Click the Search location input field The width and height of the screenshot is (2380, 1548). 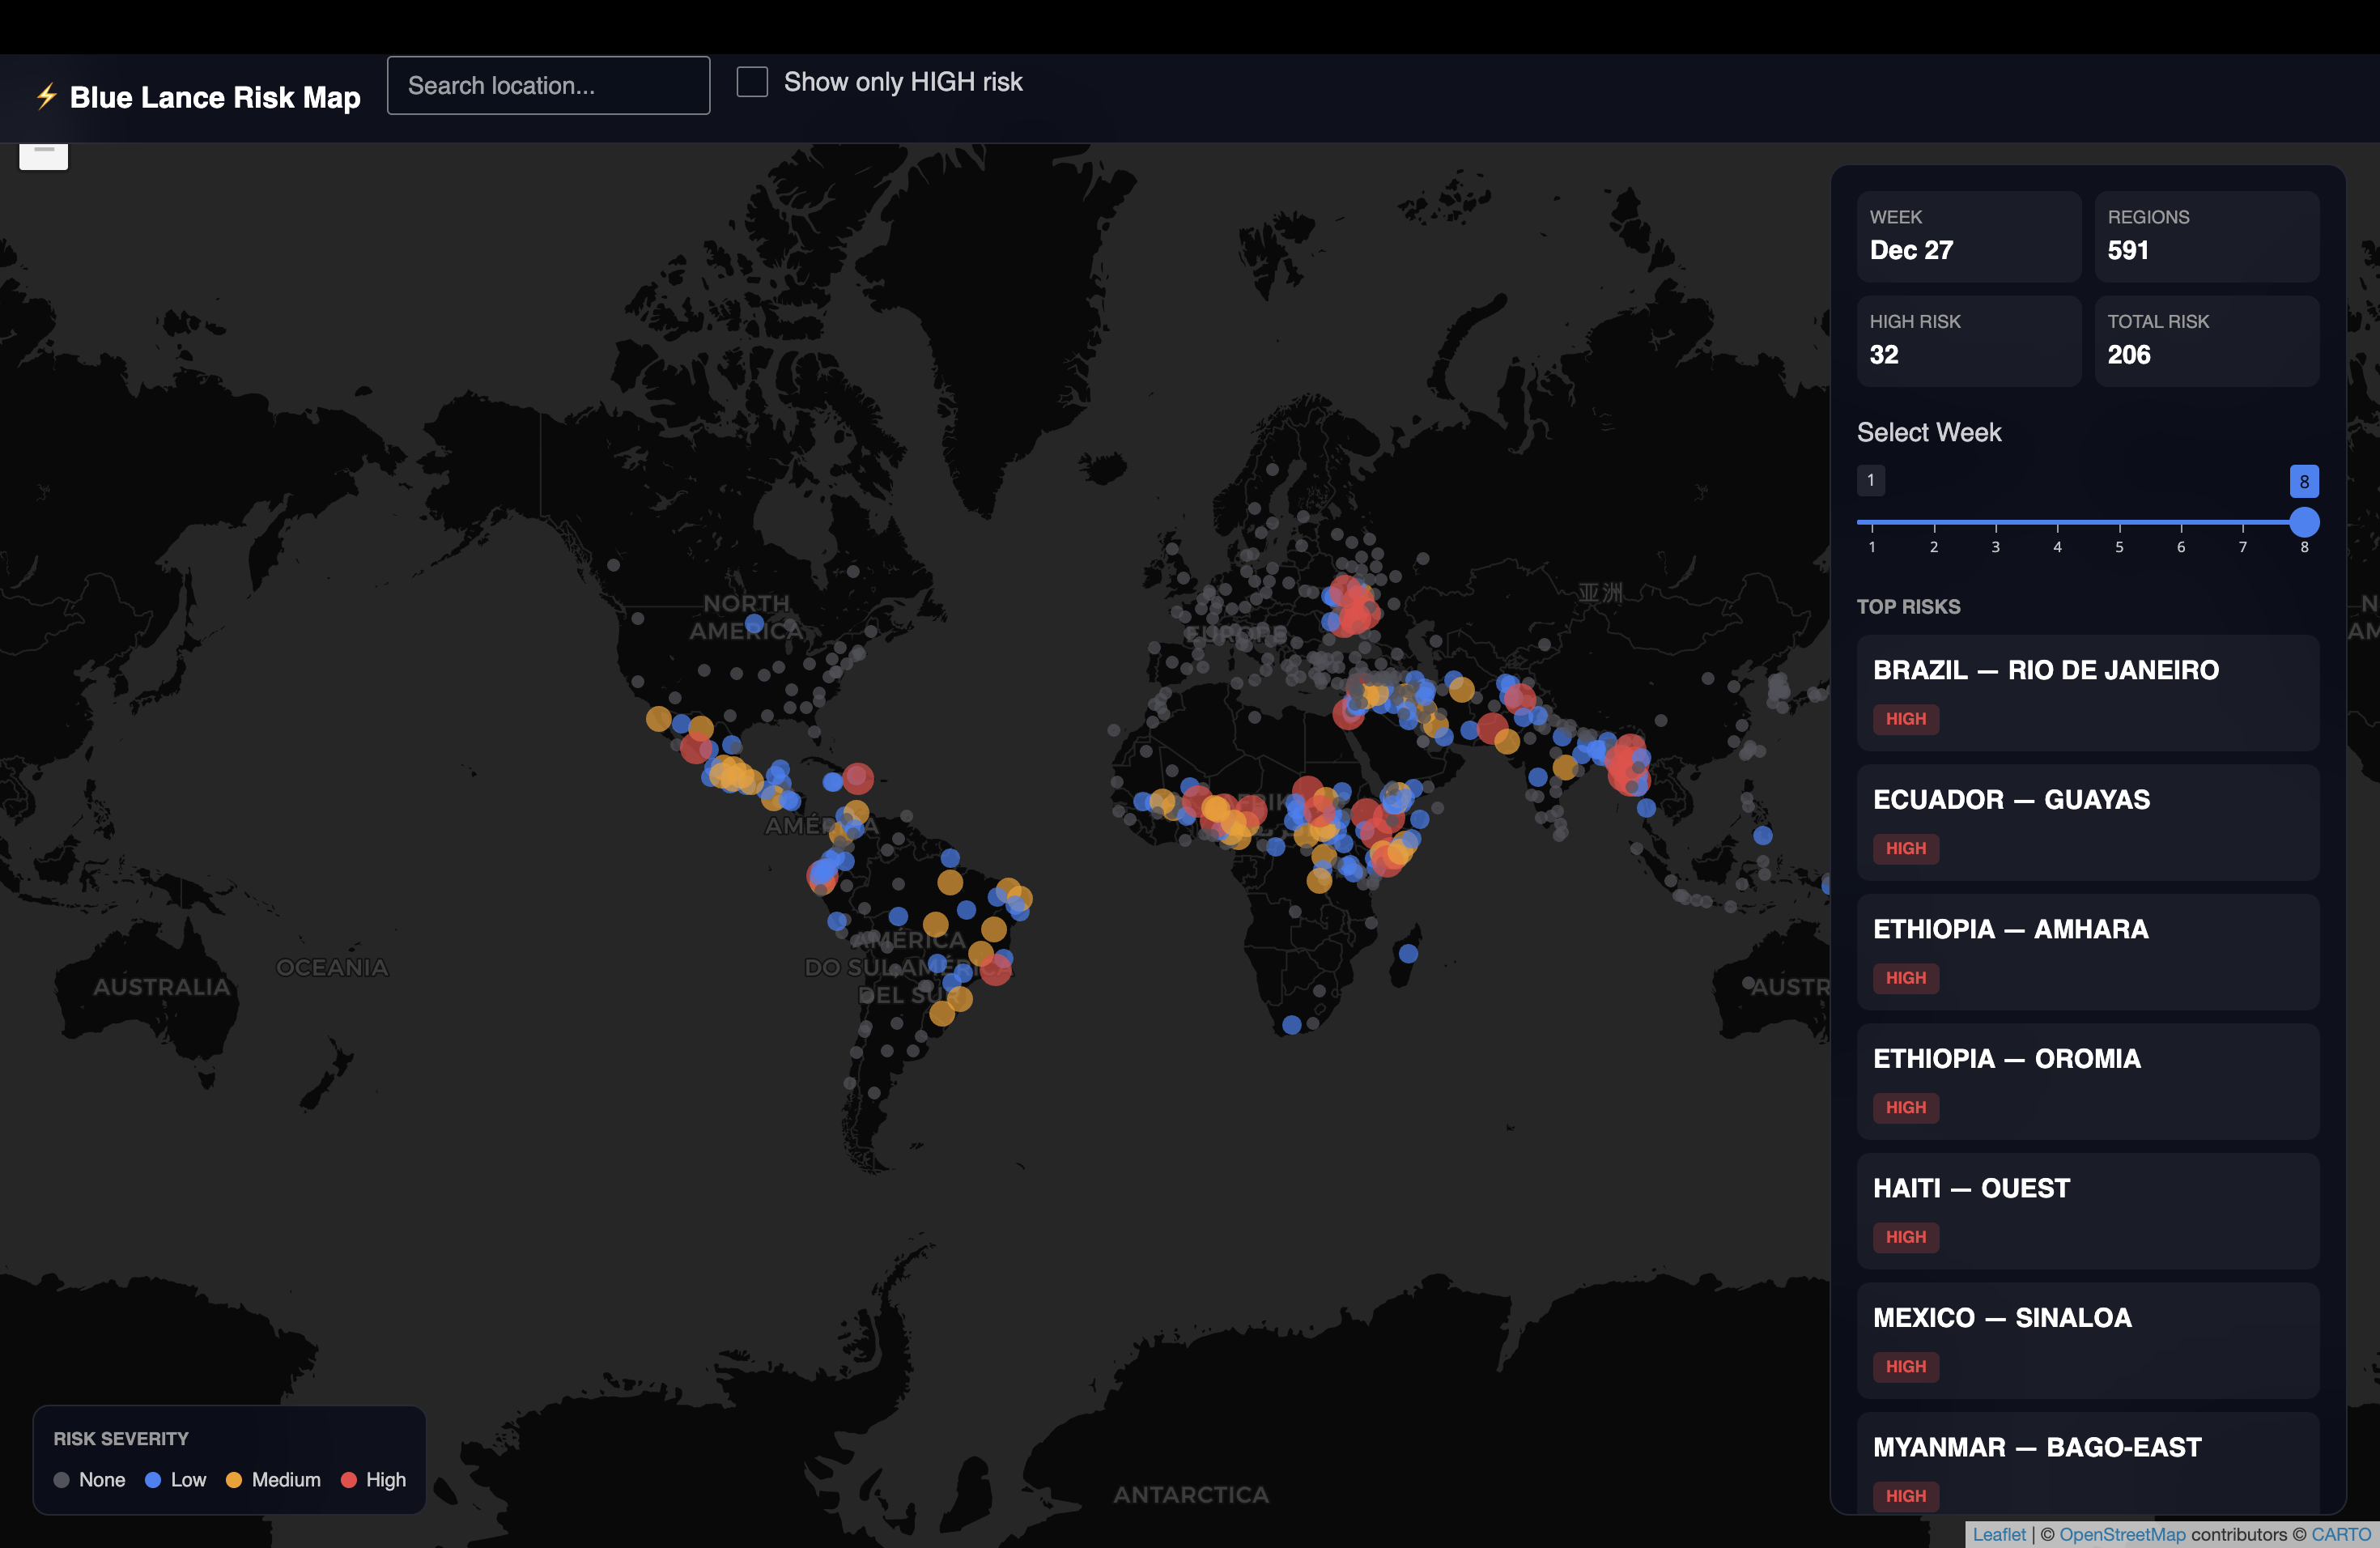coord(548,86)
